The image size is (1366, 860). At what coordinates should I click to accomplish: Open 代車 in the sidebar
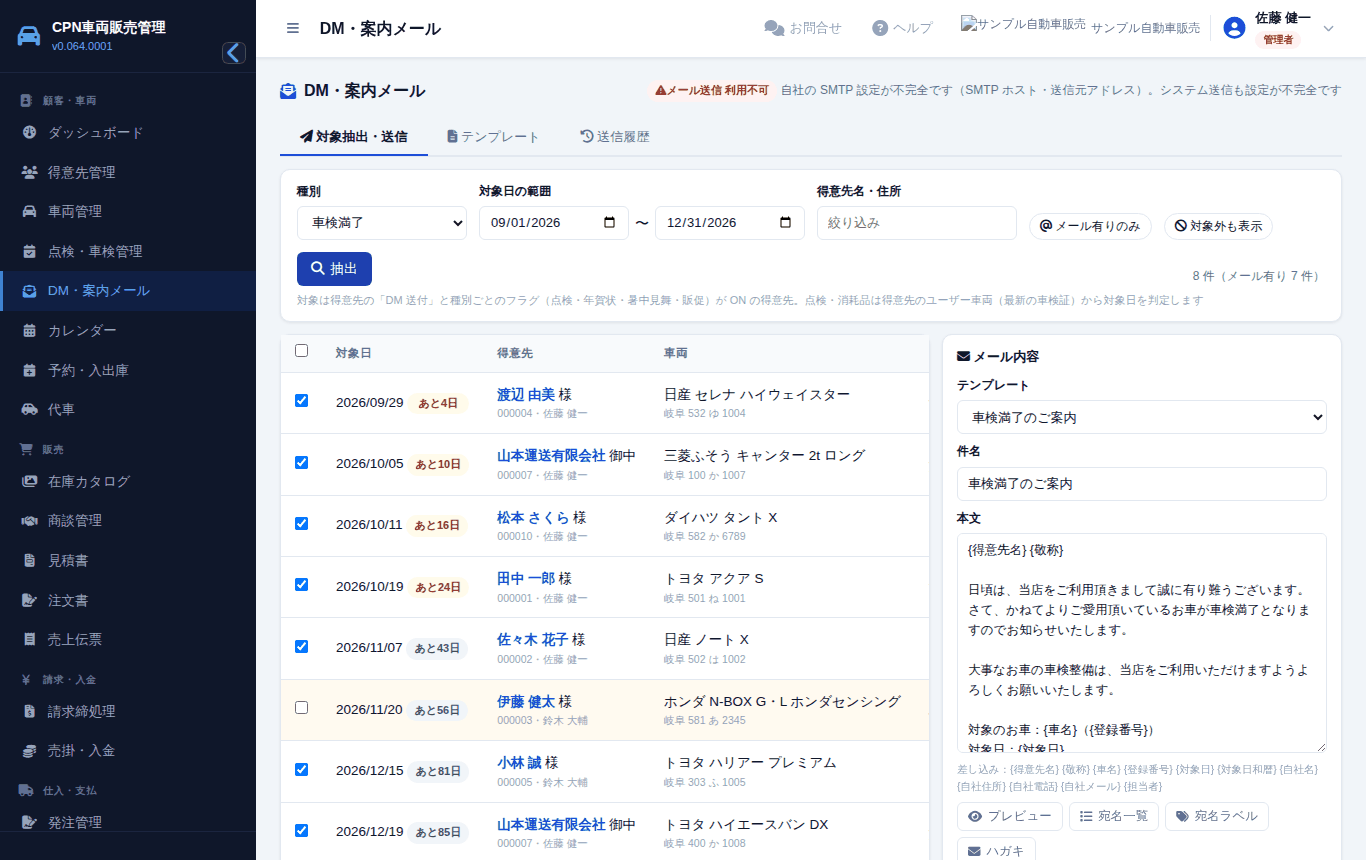pos(128,409)
